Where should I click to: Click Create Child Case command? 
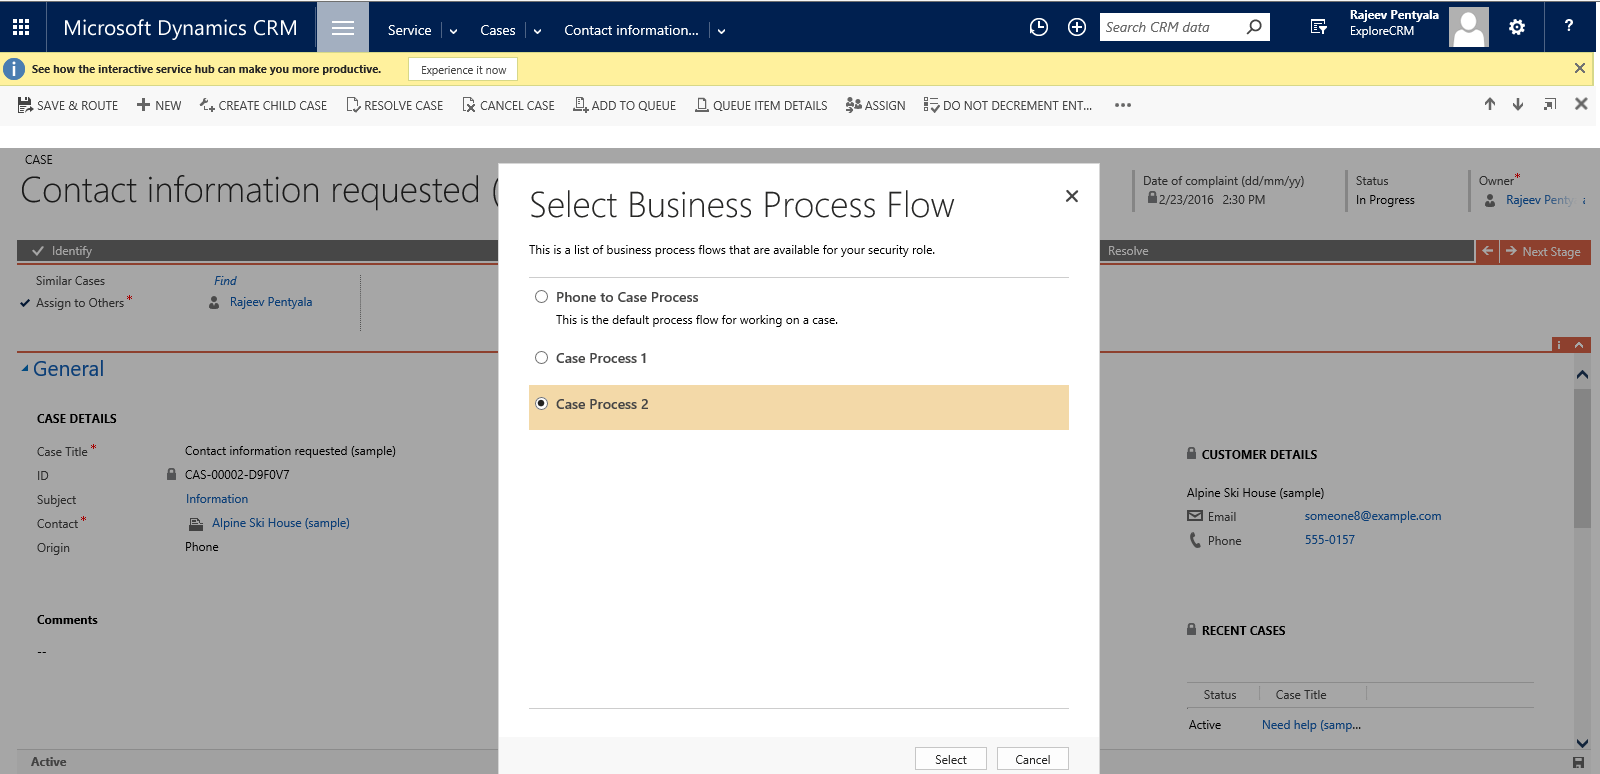tap(263, 105)
